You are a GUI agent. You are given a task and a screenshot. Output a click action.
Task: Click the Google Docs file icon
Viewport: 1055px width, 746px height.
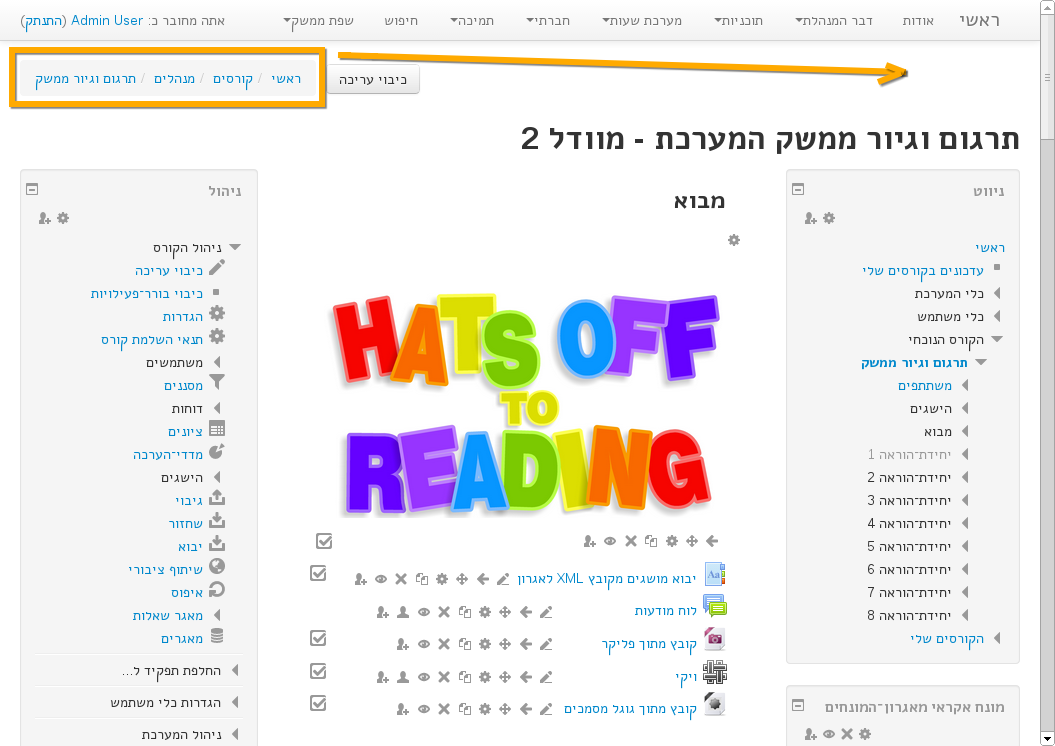[715, 704]
